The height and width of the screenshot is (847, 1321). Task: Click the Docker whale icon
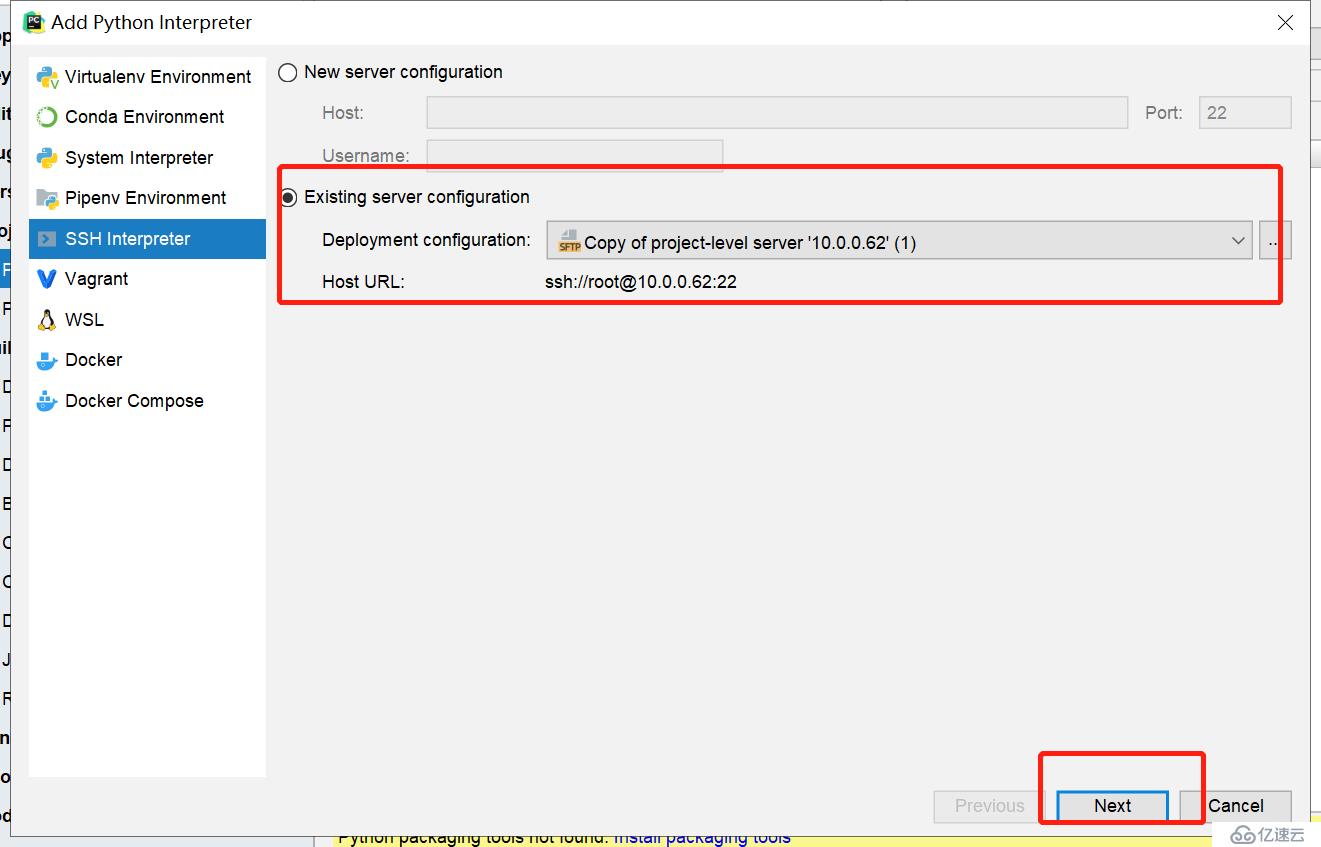tap(47, 360)
